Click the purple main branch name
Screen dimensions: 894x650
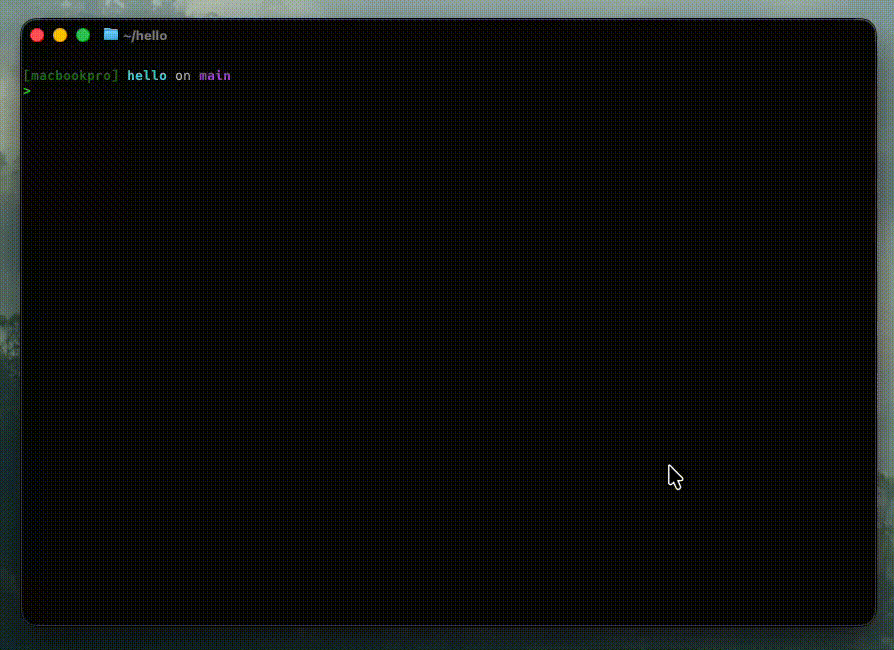tap(215, 76)
